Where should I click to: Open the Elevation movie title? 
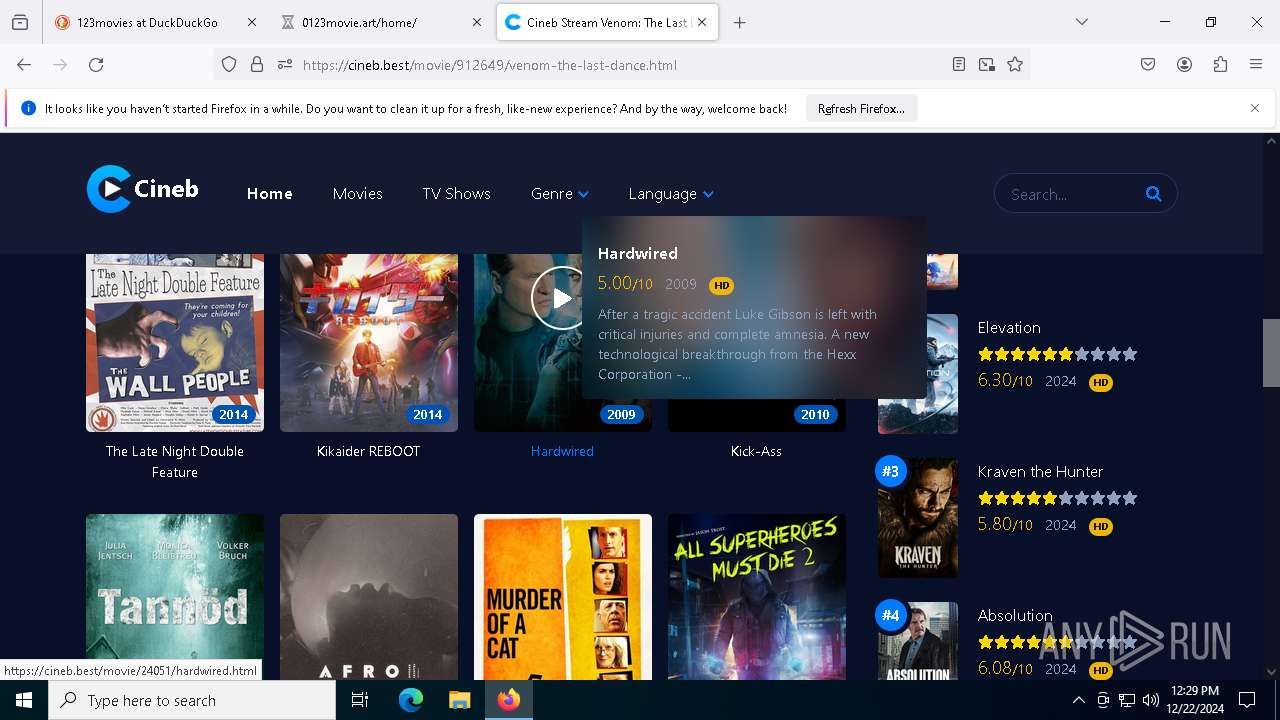click(1009, 327)
